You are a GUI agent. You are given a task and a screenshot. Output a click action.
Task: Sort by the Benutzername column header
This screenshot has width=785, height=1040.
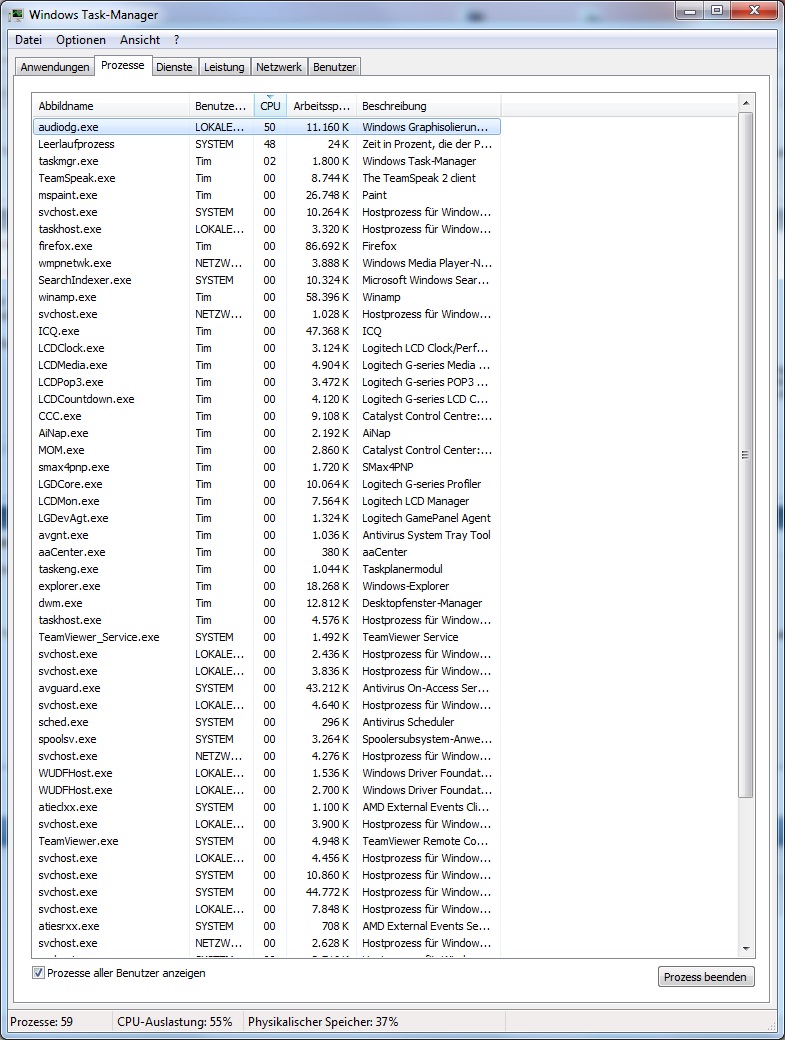(x=221, y=106)
